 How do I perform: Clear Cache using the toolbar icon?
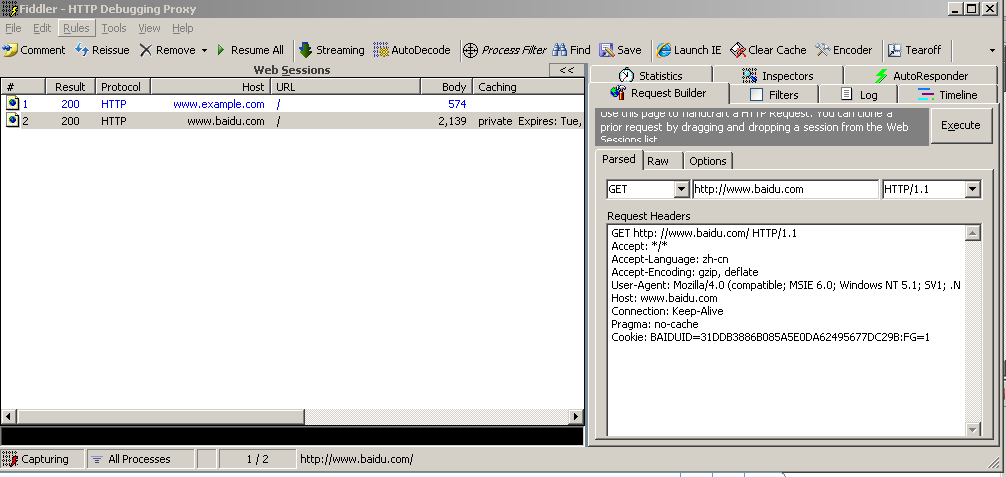pyautogui.click(x=738, y=50)
